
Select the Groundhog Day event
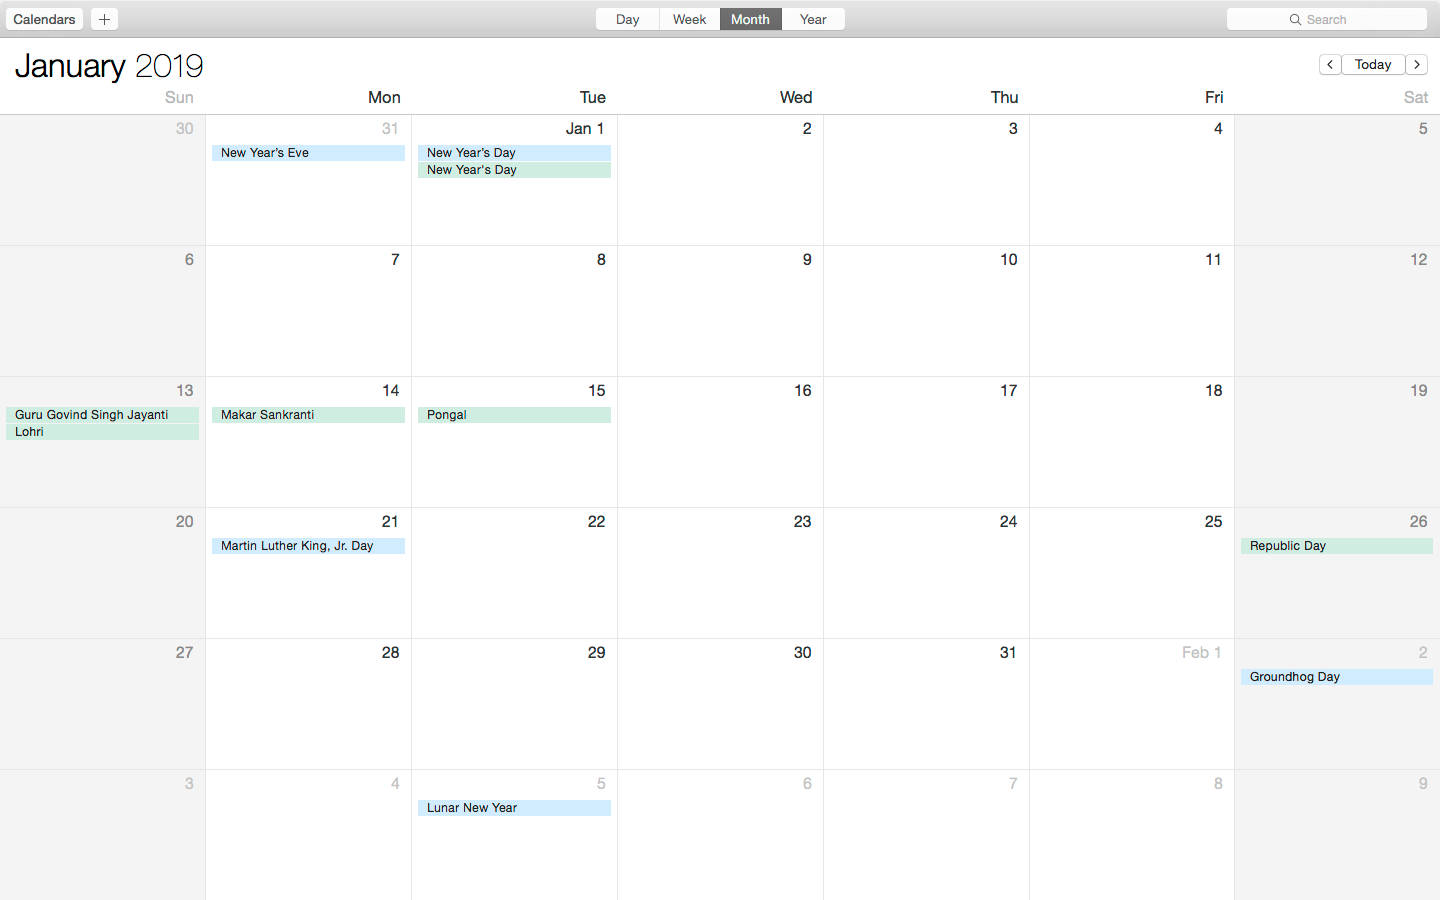[1336, 677]
